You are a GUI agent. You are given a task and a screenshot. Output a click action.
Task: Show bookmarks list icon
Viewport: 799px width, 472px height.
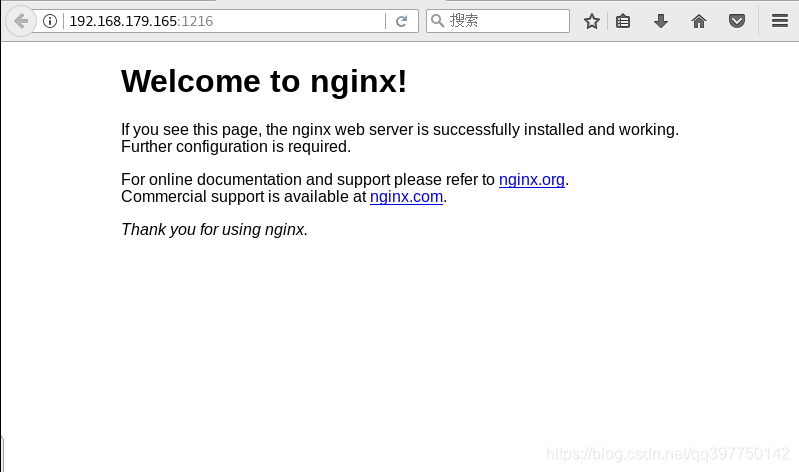623,21
